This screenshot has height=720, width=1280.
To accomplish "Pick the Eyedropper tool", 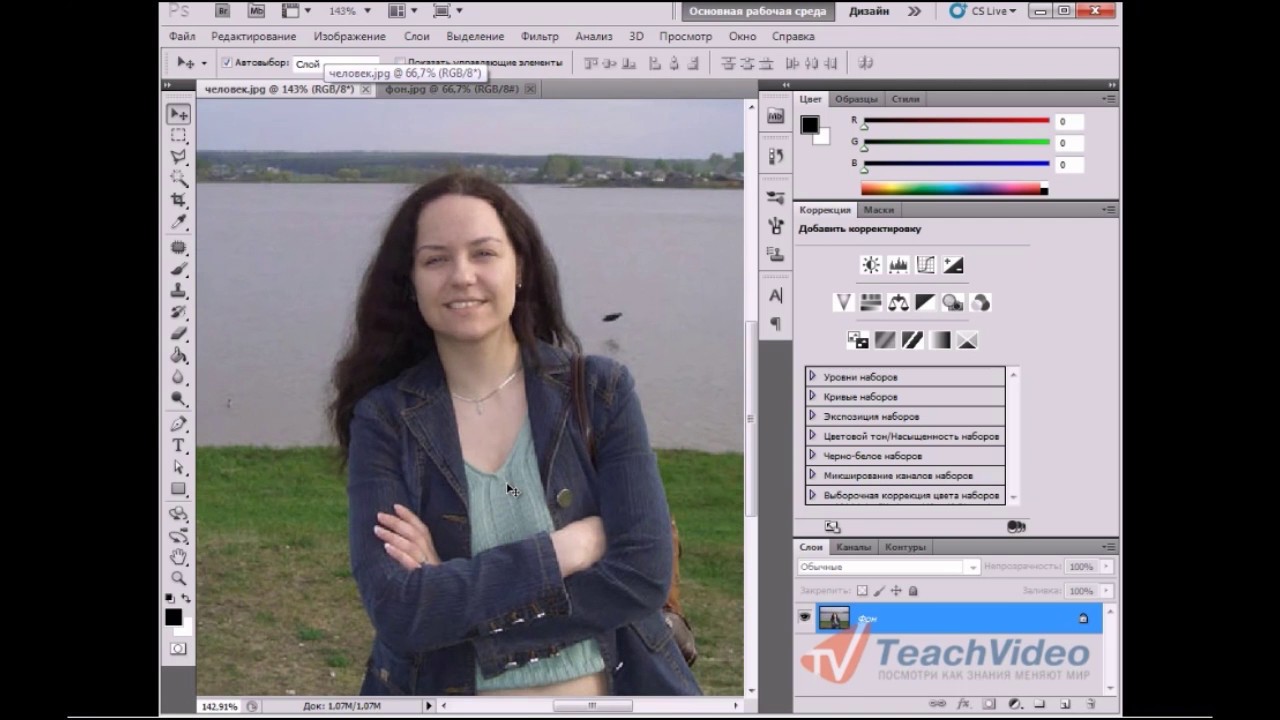I will coord(179,222).
